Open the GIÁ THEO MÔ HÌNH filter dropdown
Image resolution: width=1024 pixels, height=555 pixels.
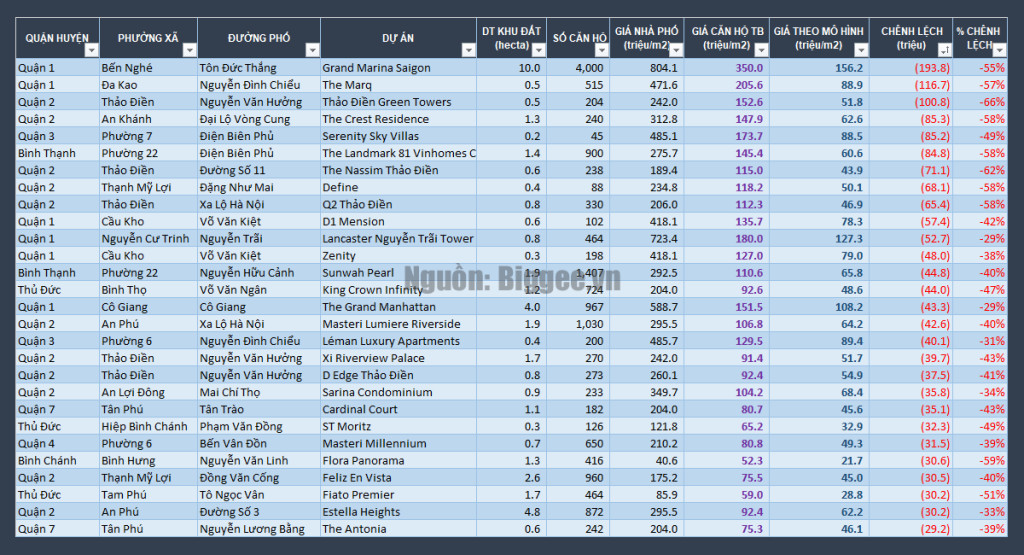pos(861,50)
